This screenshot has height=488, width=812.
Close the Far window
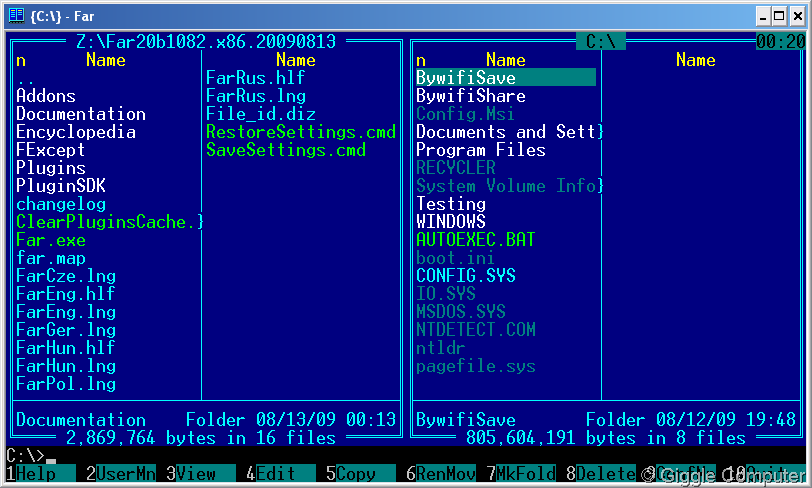tap(798, 16)
